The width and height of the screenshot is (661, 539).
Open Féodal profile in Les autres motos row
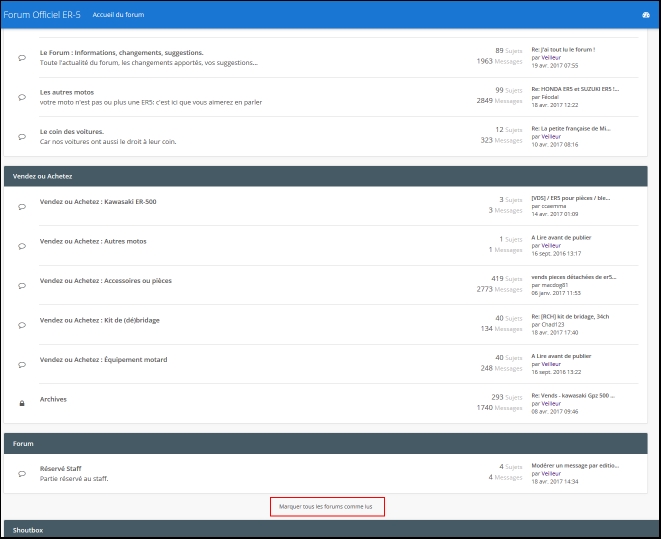(x=550, y=97)
